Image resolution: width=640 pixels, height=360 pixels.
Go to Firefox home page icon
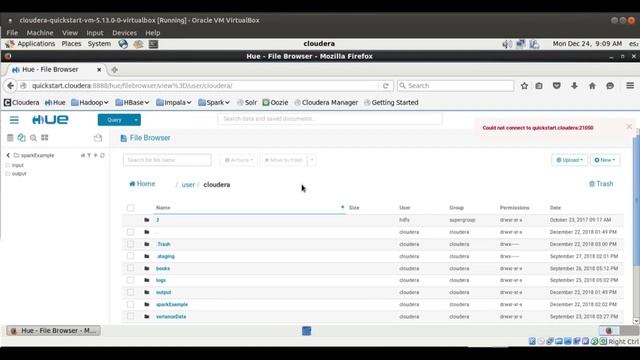click(x=592, y=86)
